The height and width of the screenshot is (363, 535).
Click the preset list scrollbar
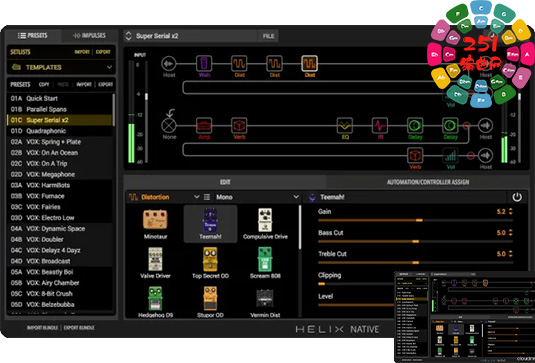pos(114,109)
